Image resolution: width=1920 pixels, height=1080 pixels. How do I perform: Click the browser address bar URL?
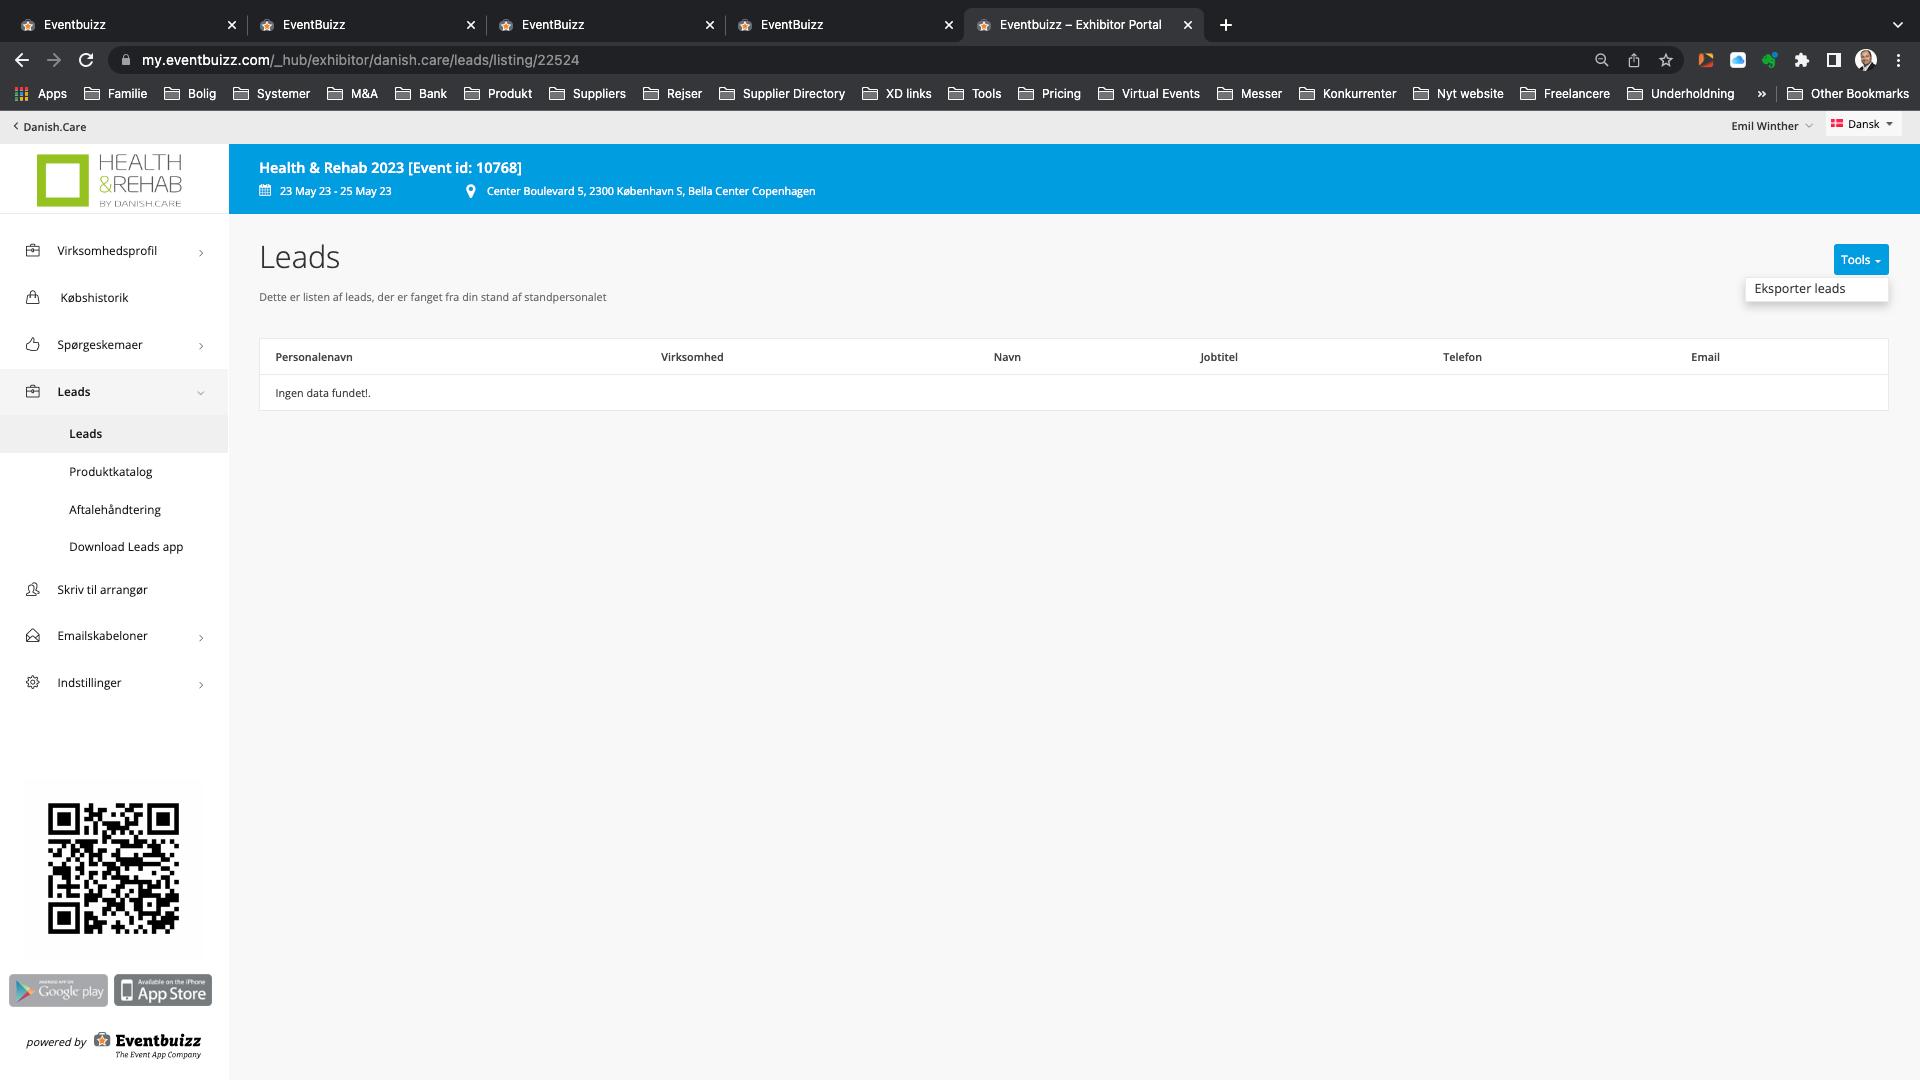coord(360,60)
